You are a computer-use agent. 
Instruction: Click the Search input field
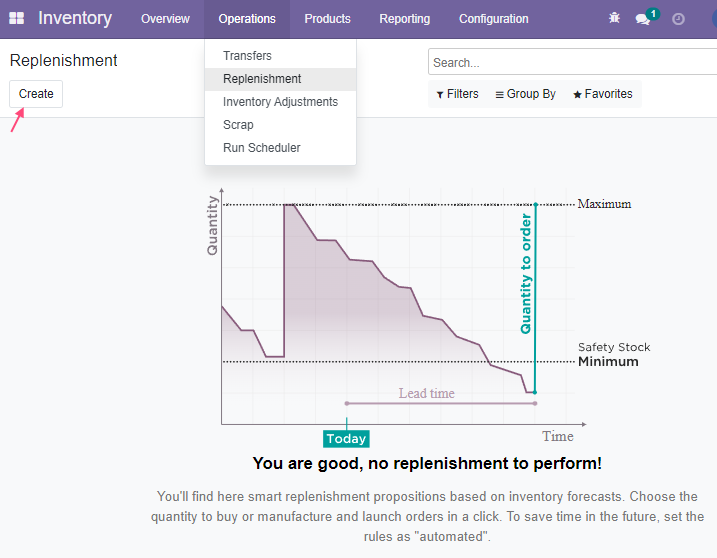coord(573,62)
